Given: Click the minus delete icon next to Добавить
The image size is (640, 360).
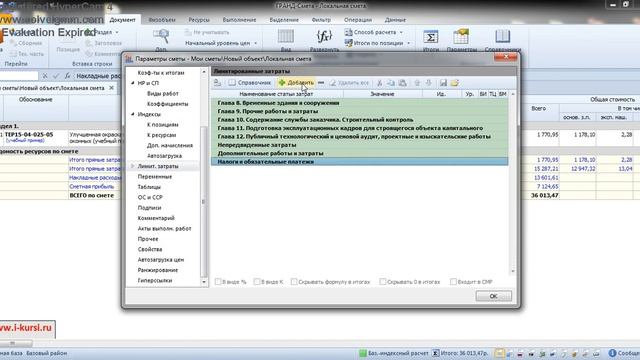Looking at the screenshot, I should pyautogui.click(x=321, y=83).
